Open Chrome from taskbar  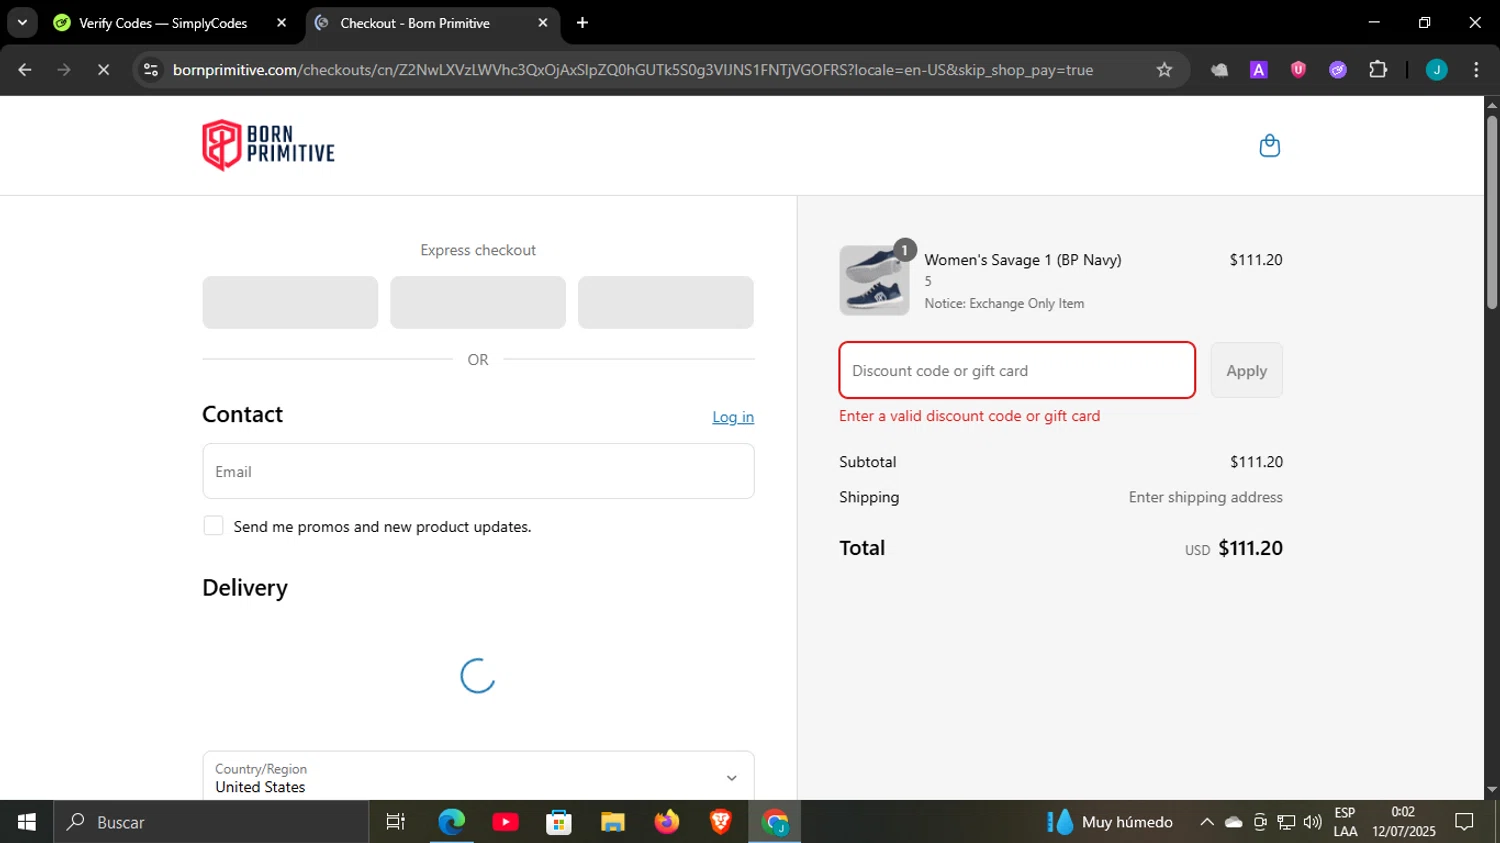774,822
